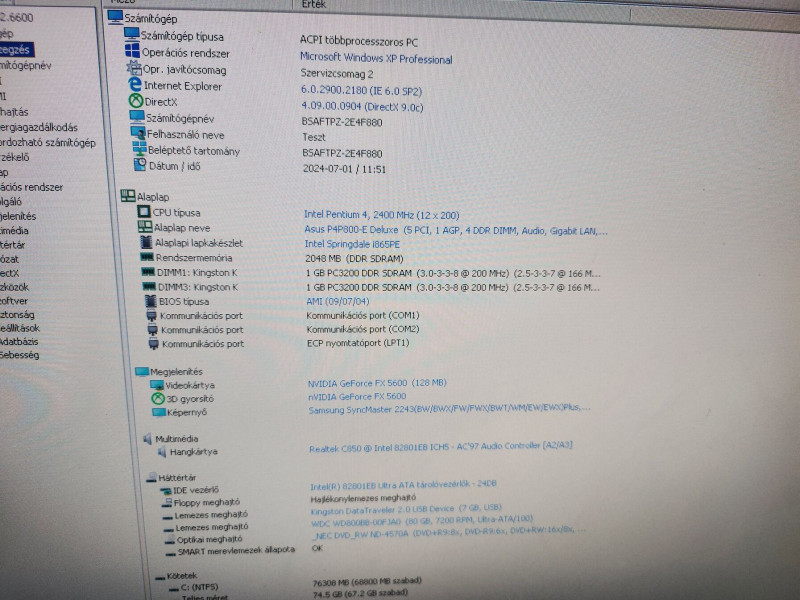This screenshot has height=600, width=800.
Task: Open the Intel(R) 82801EB Ultra ATA link
Action: (x=403, y=485)
